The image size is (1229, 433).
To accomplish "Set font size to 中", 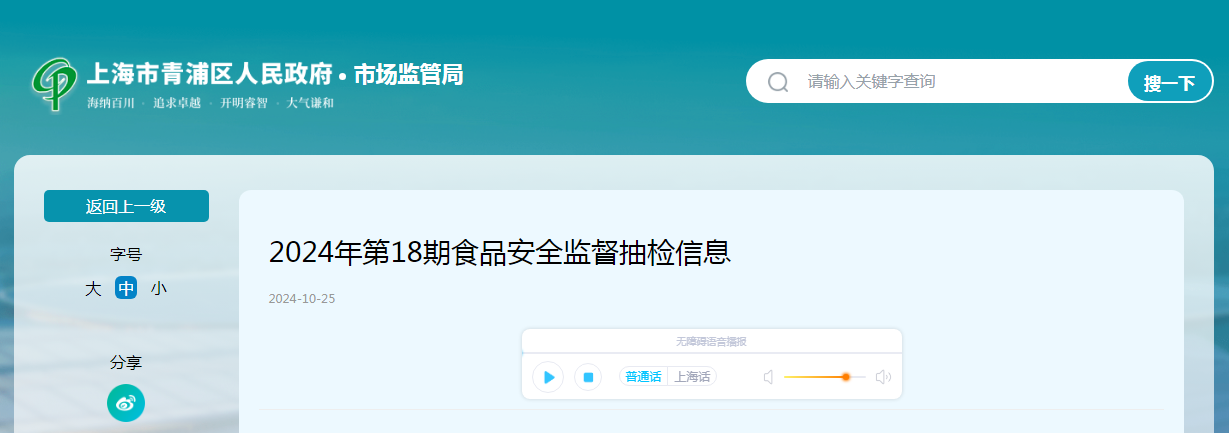I will (126, 288).
